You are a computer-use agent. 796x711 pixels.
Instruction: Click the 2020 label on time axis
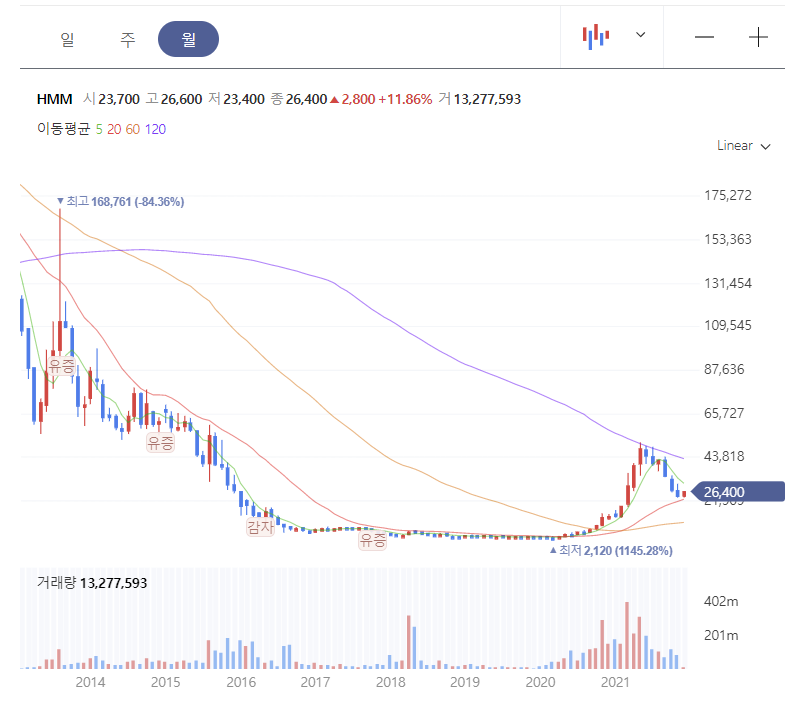click(x=540, y=682)
